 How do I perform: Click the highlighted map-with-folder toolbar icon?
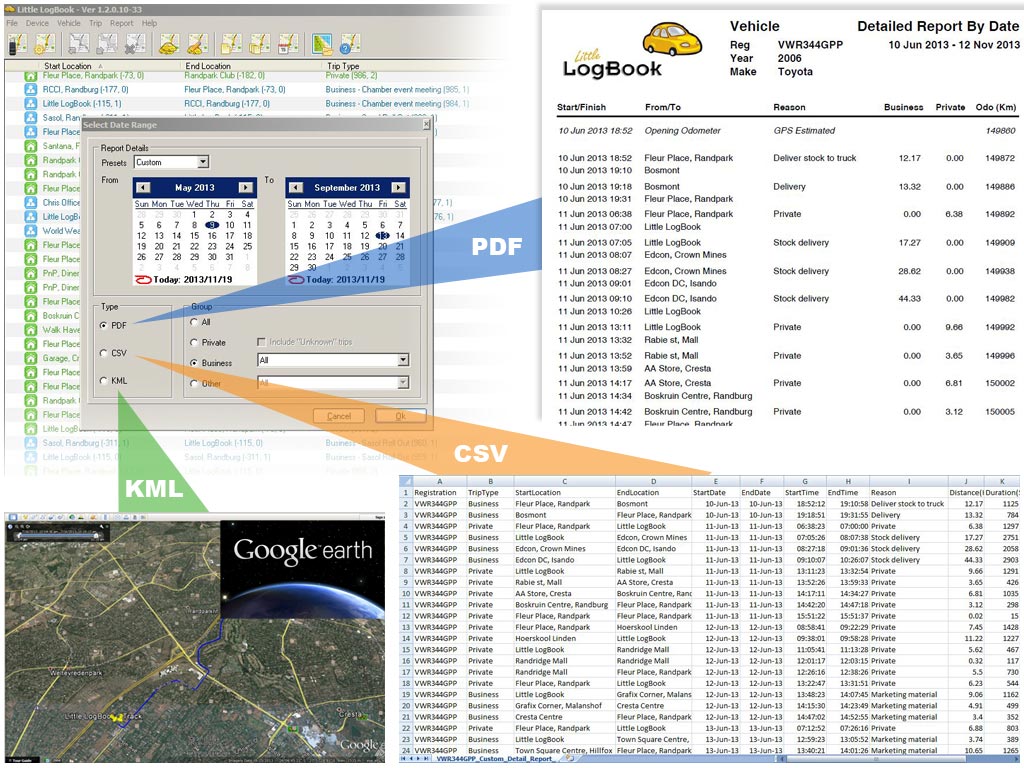pyautogui.click(x=321, y=44)
